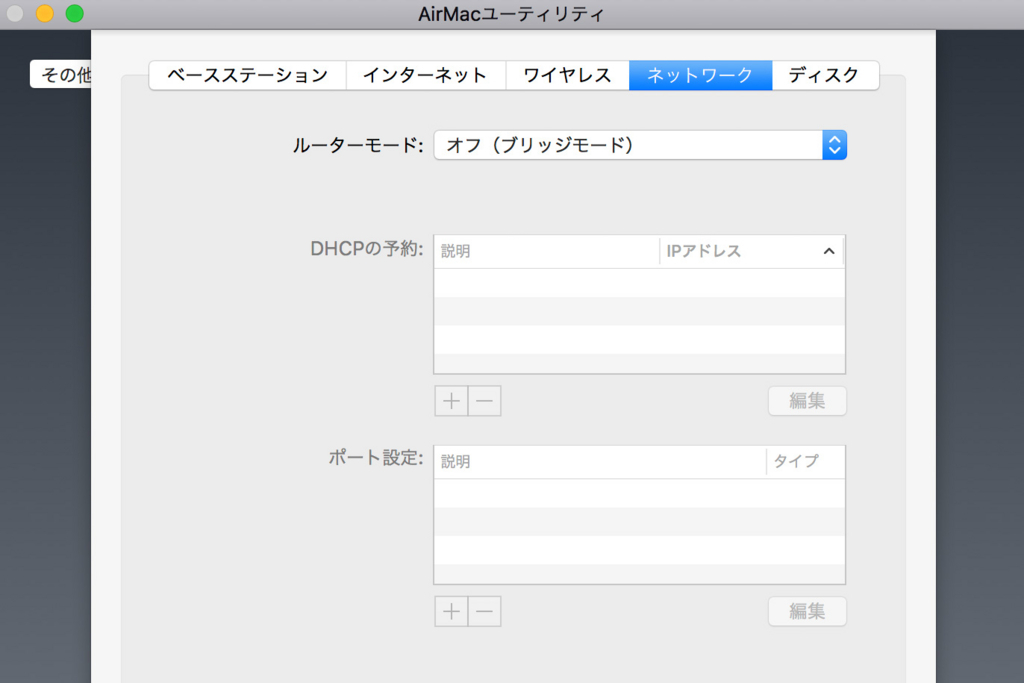Click ポート設定 説明 column header

[600, 462]
